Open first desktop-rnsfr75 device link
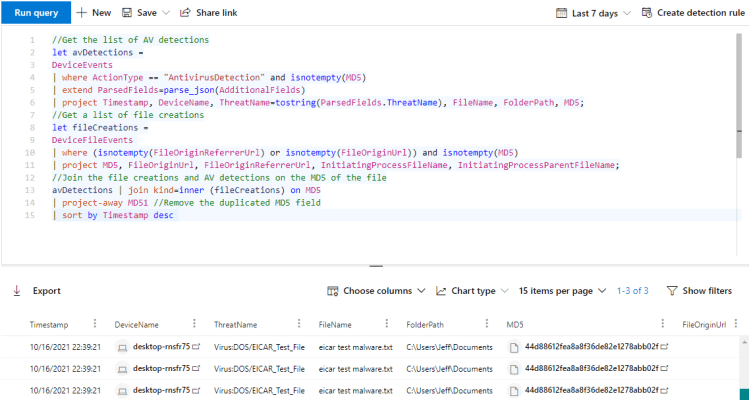The height and width of the screenshot is (400, 749). coord(160,346)
